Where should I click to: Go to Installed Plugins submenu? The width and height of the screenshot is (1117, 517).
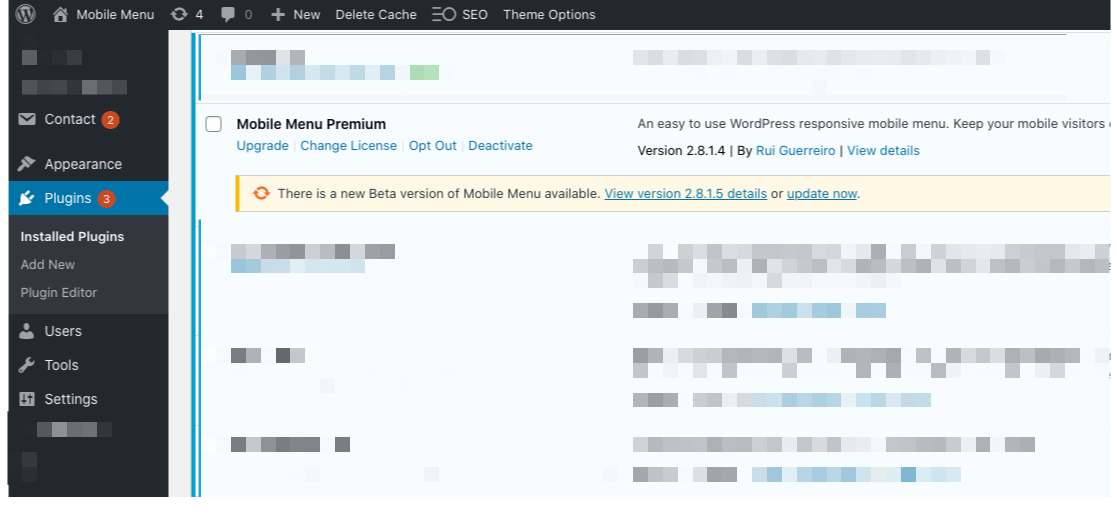pos(72,236)
